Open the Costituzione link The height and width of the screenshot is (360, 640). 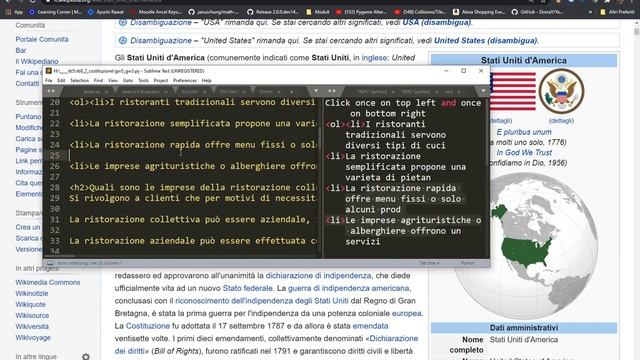[148, 326]
